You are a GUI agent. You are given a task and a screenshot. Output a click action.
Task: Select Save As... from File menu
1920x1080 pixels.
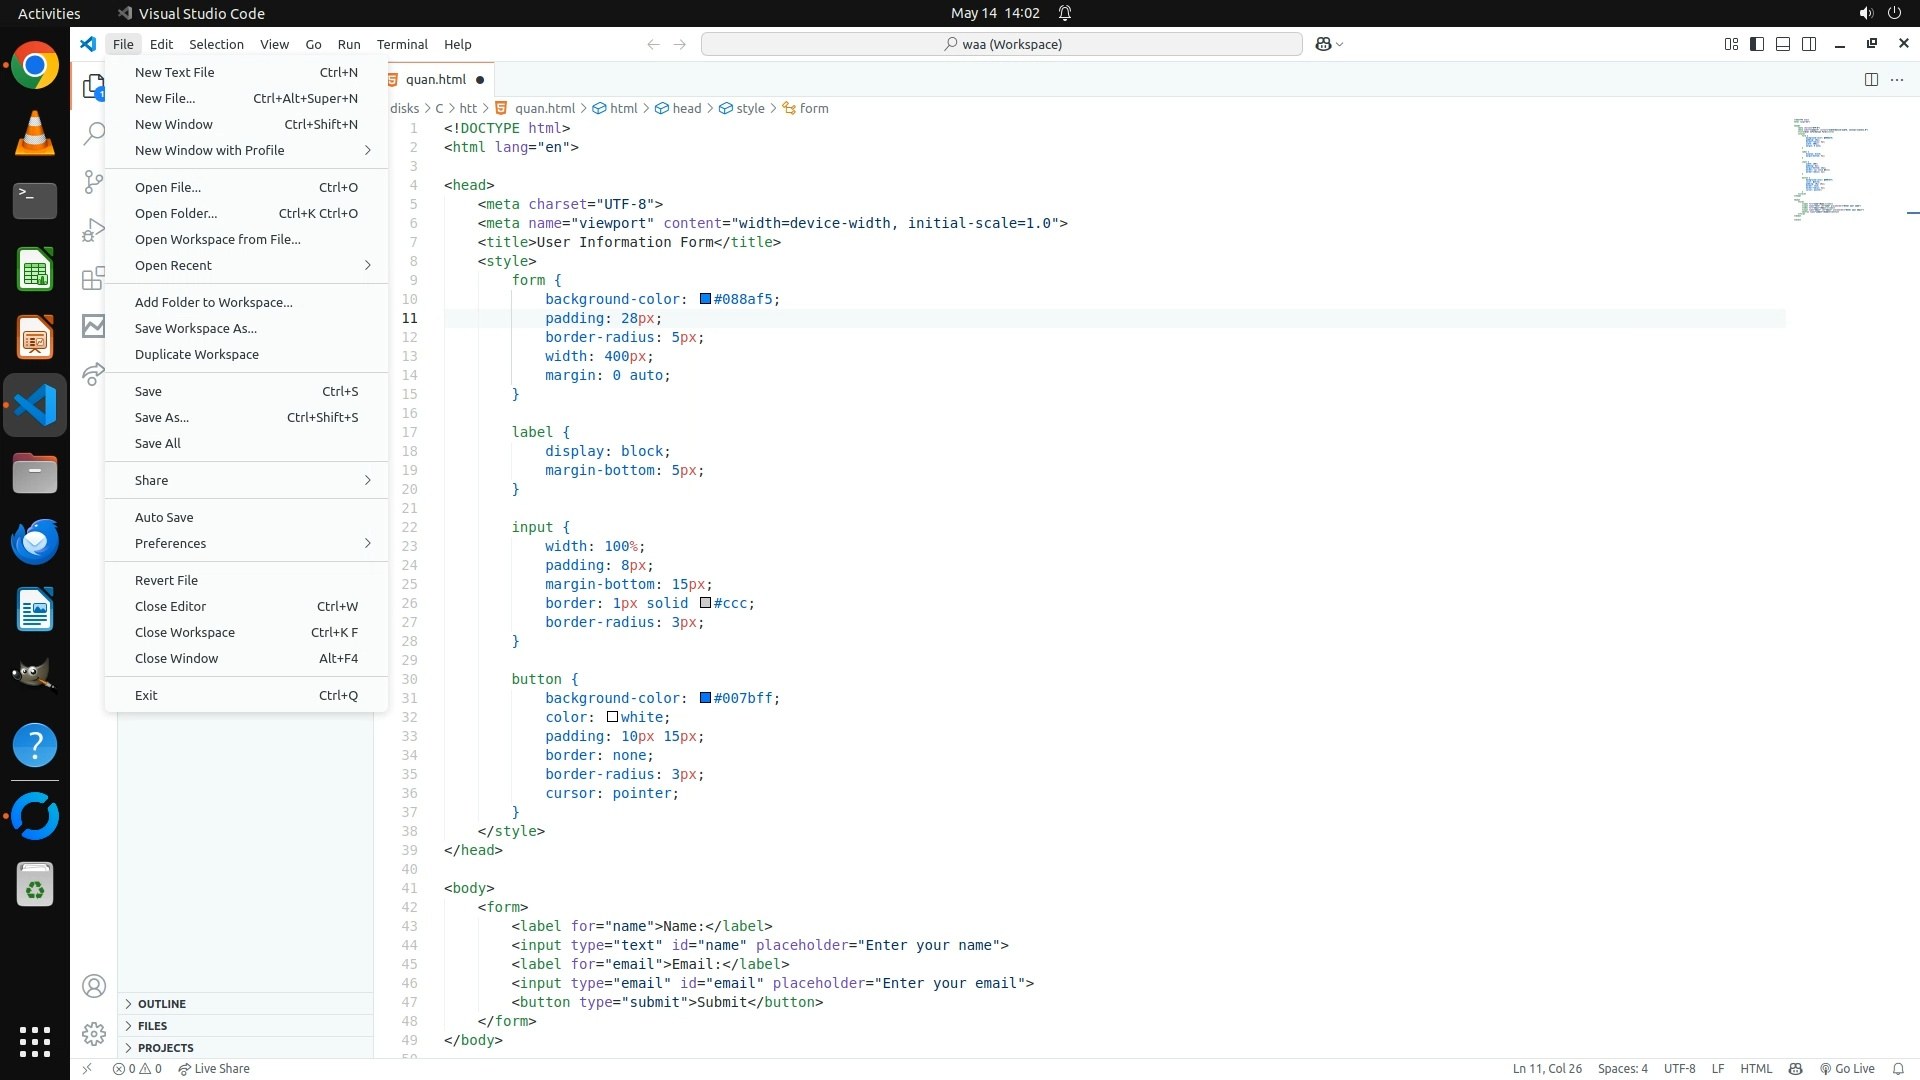click(162, 417)
